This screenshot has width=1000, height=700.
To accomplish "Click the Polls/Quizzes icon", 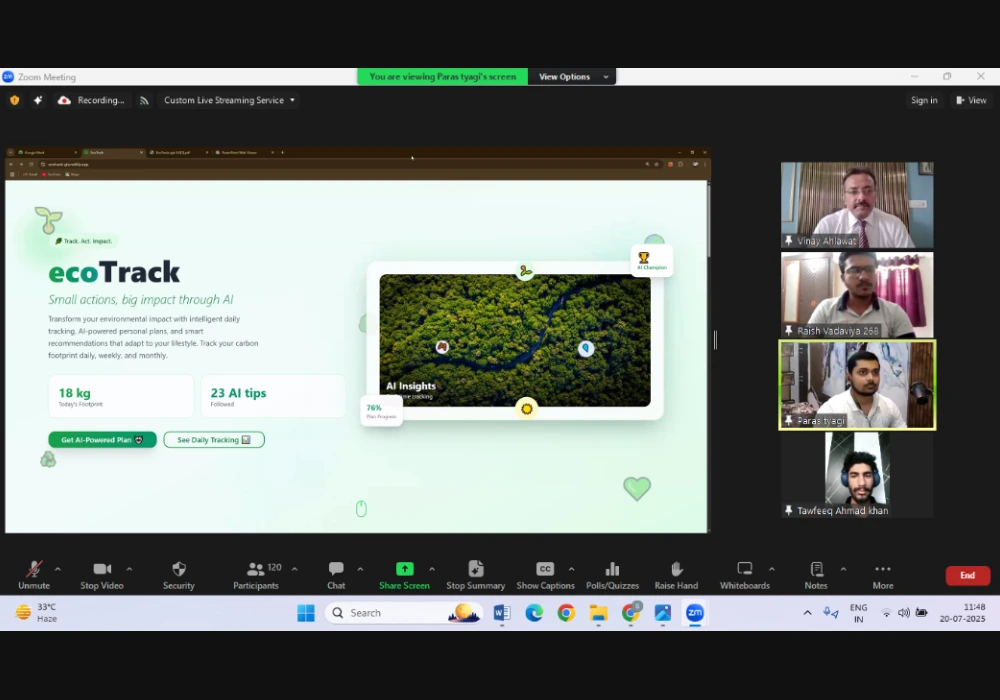I will [x=612, y=569].
